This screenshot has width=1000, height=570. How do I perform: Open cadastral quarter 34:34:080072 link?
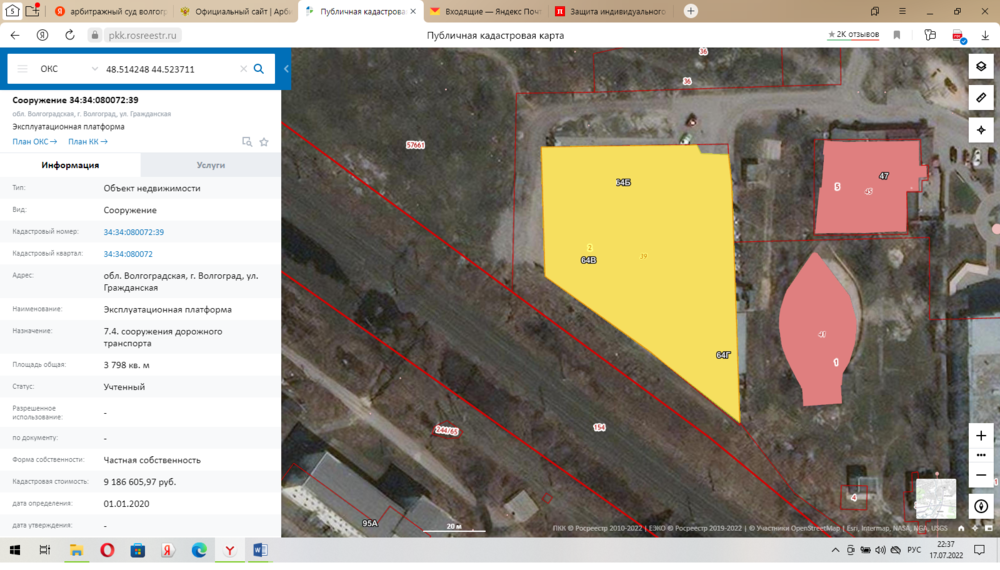click(128, 254)
